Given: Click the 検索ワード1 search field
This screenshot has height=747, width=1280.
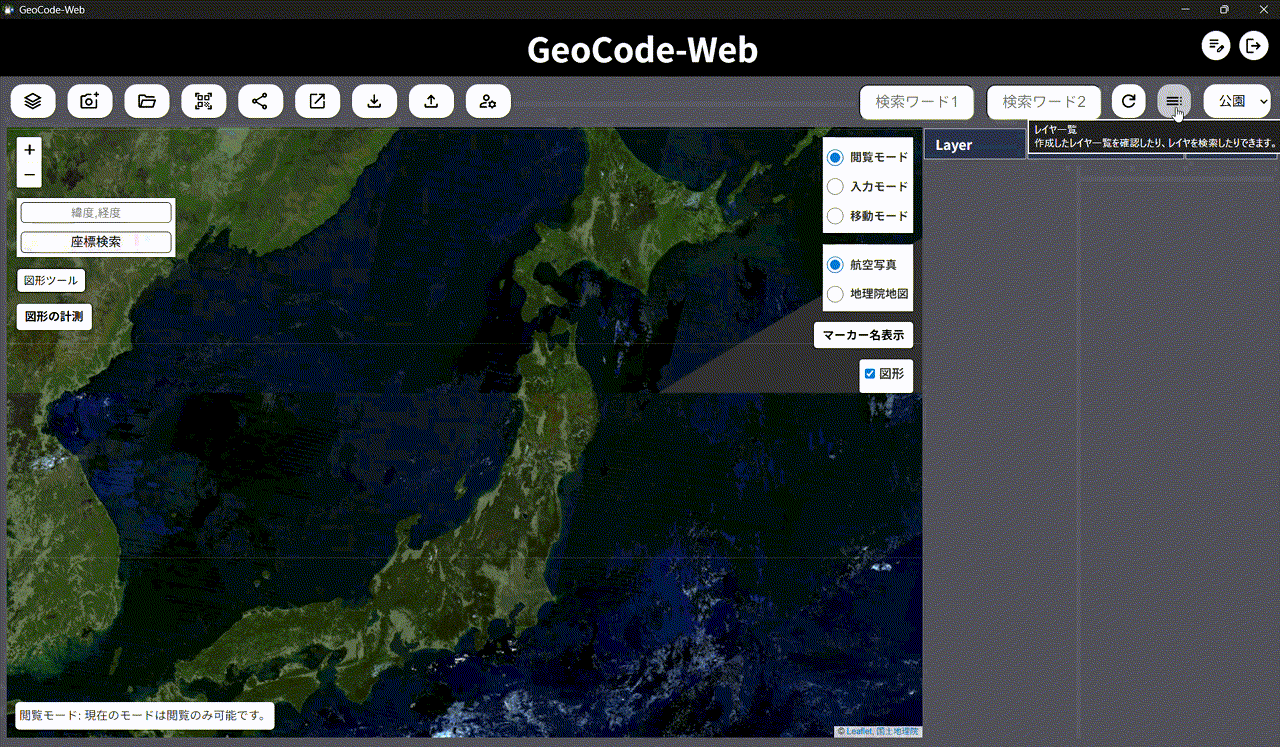Looking at the screenshot, I should coord(917,102).
